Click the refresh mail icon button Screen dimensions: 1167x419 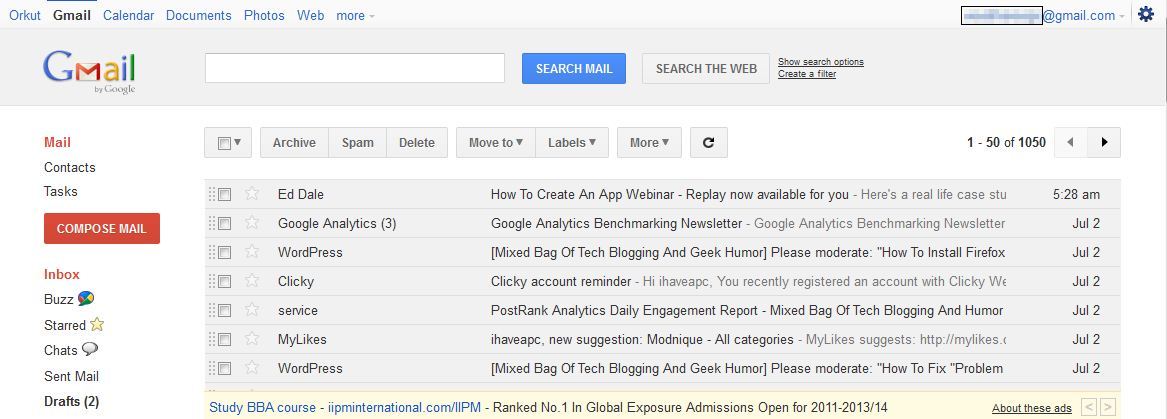[x=709, y=143]
